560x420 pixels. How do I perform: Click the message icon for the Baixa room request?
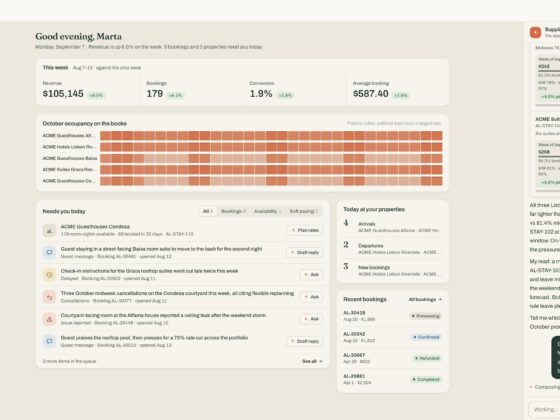pos(49,252)
